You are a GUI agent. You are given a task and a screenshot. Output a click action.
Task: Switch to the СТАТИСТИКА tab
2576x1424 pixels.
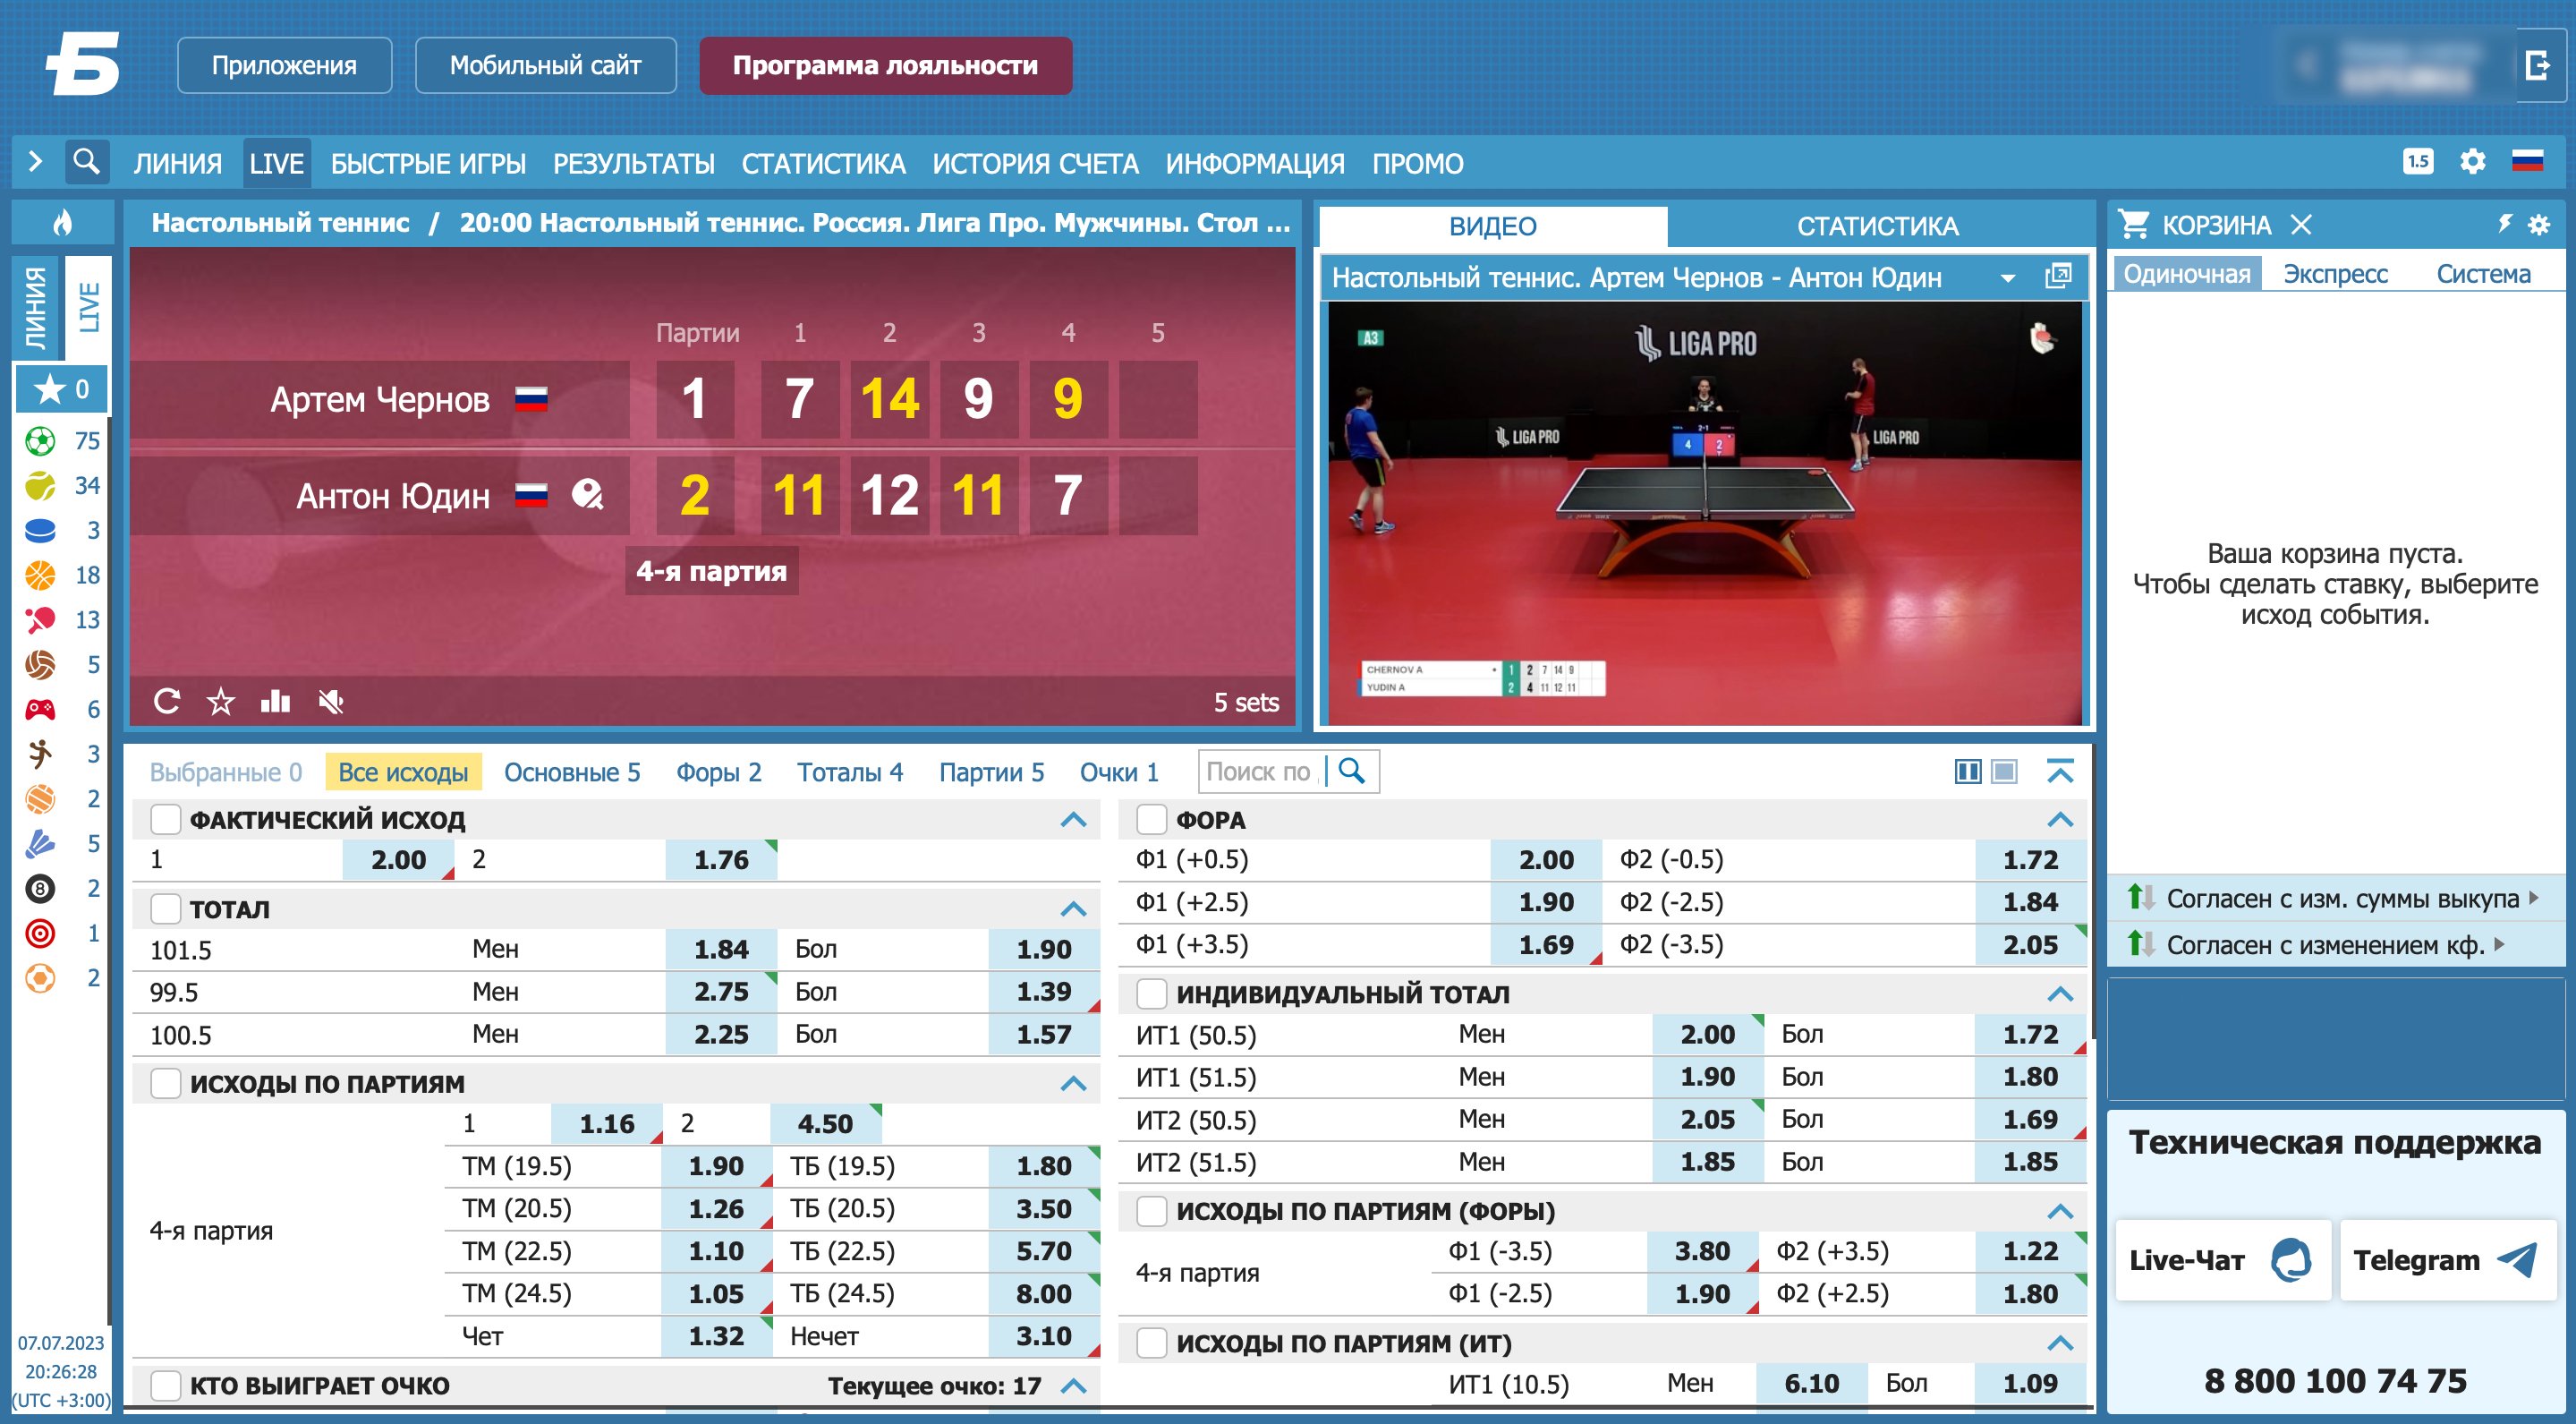coord(1877,226)
